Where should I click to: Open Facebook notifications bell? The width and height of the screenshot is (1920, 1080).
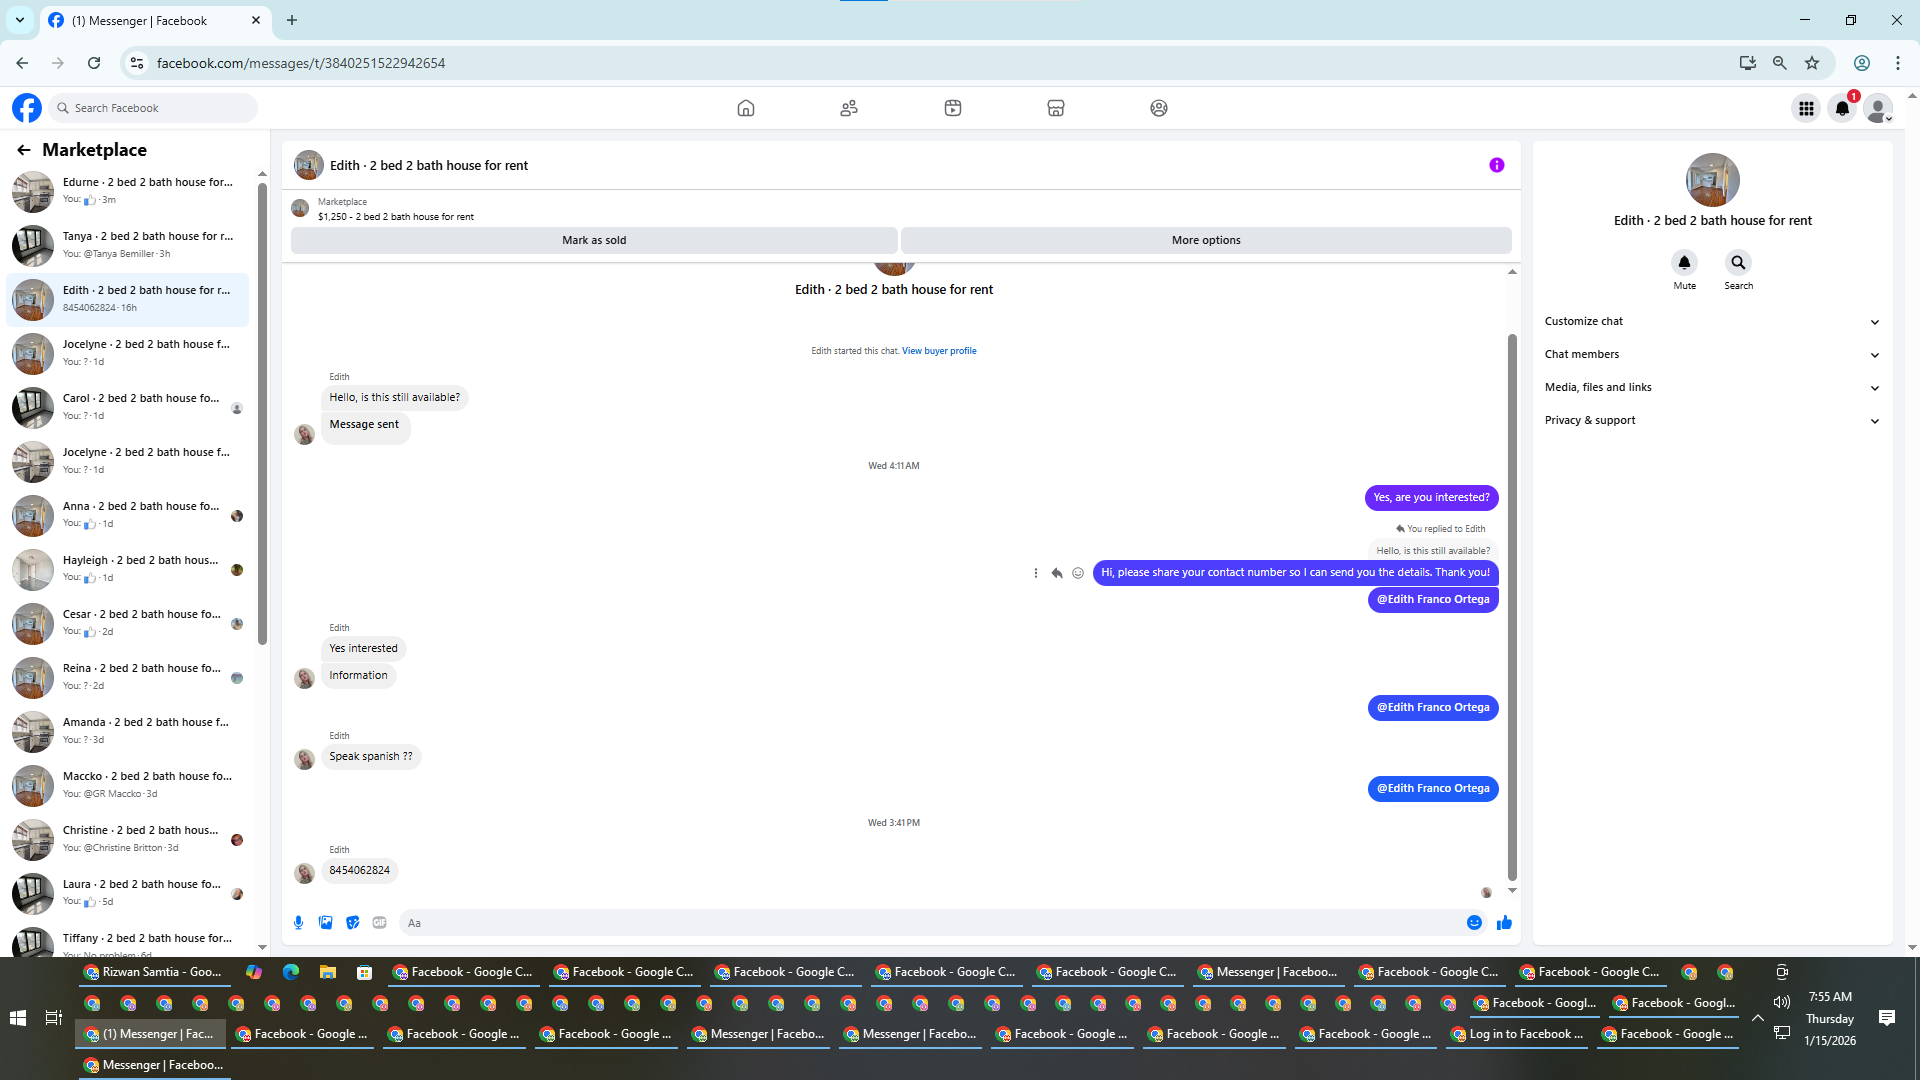click(x=1842, y=108)
